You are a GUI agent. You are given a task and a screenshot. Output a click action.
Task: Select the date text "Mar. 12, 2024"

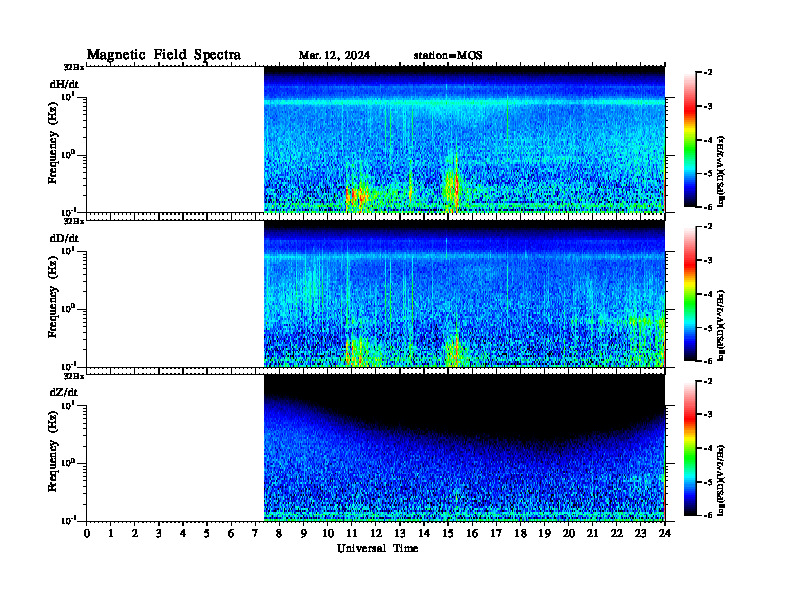click(x=334, y=55)
